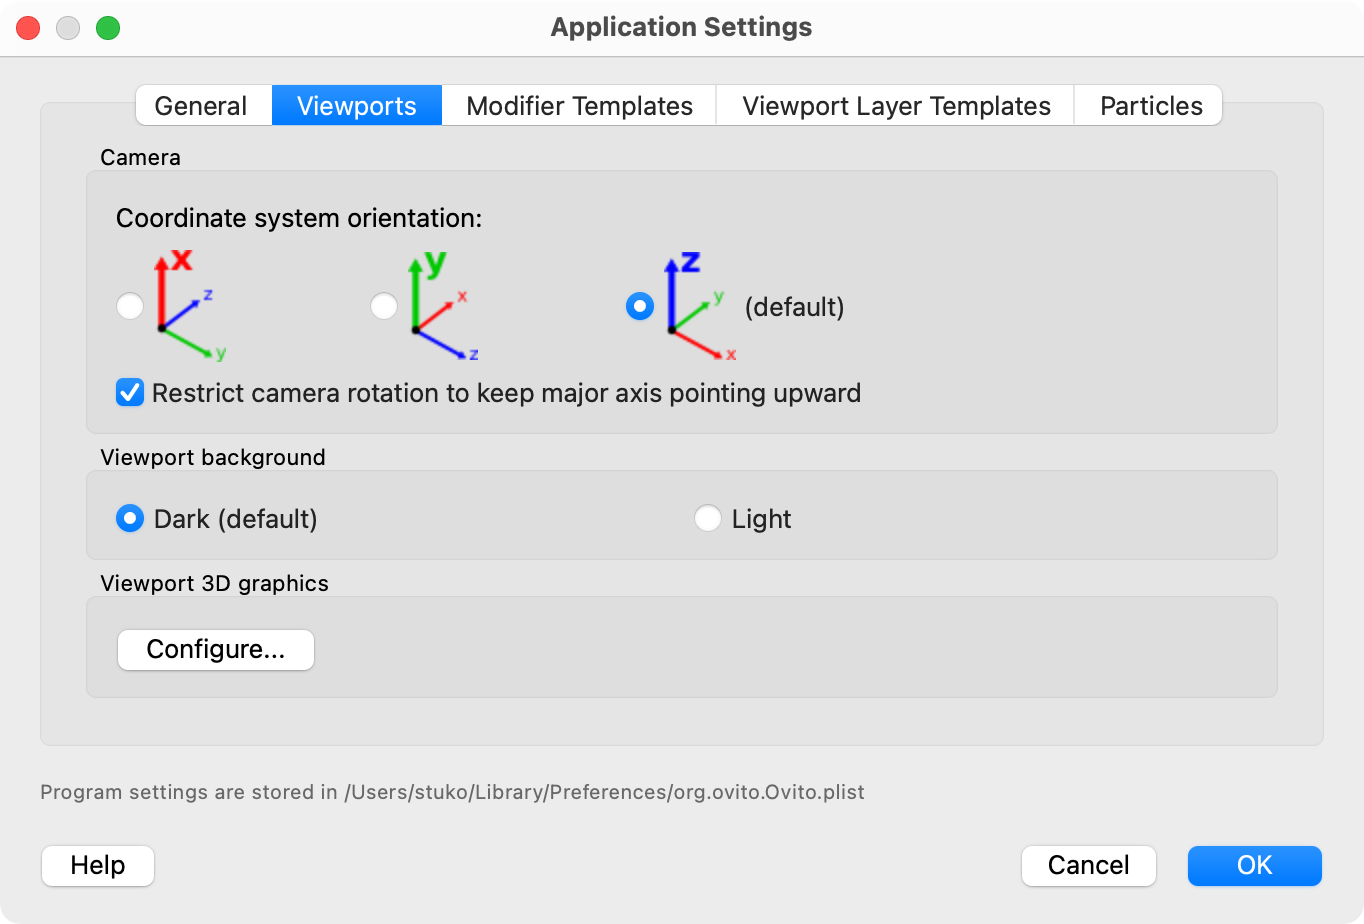
Task: Click the Z-up coordinate axes icon
Action: 696,306
